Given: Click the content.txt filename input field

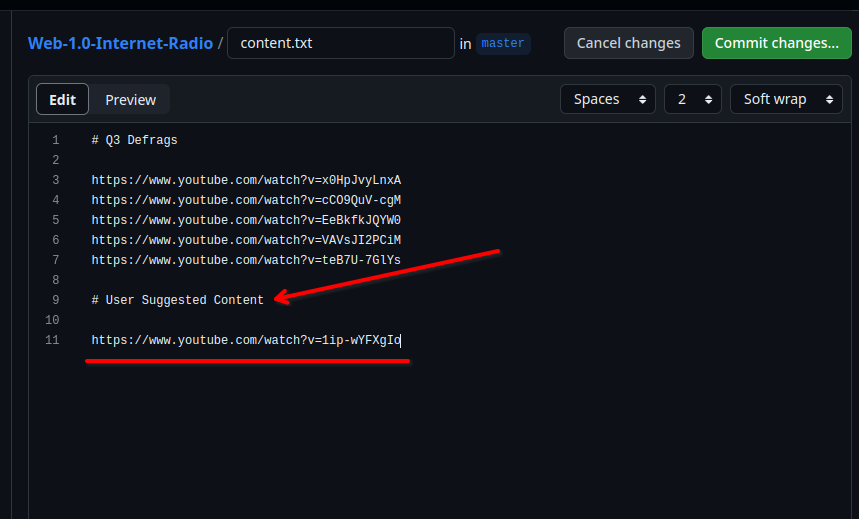Looking at the screenshot, I should (341, 43).
